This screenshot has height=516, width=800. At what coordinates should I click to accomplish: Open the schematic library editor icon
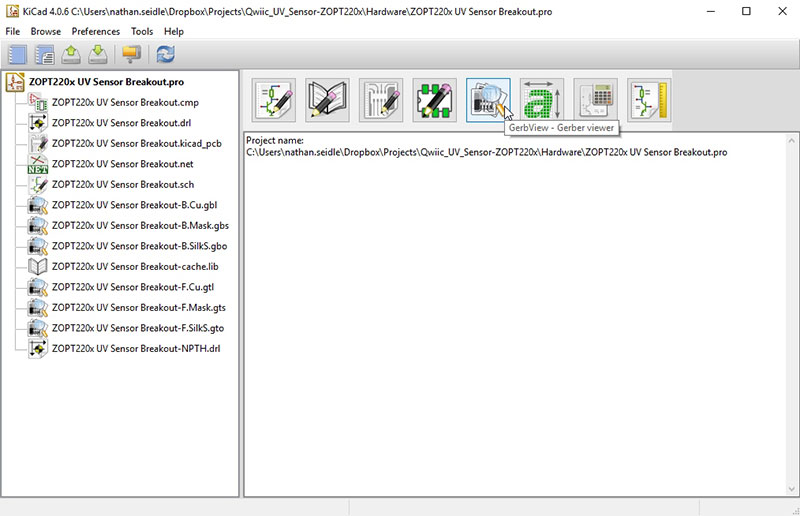tap(327, 100)
